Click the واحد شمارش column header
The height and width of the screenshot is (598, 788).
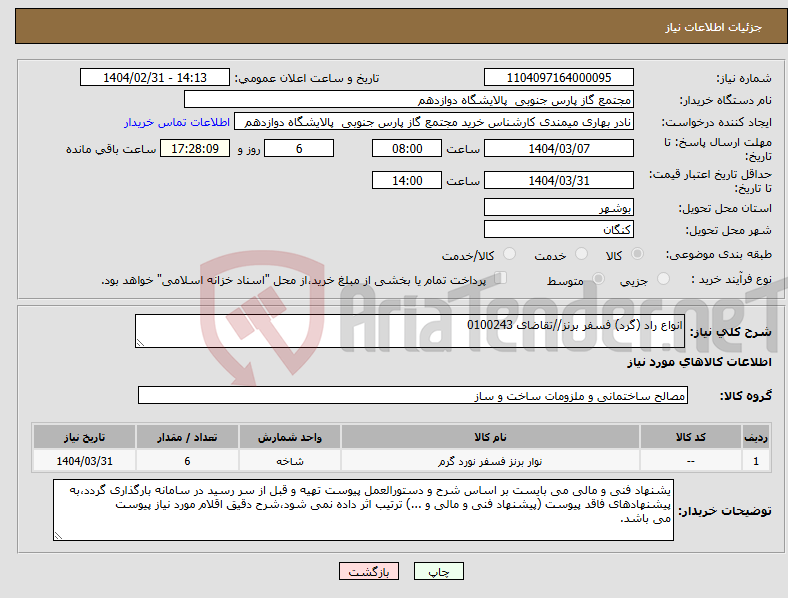pos(289,437)
